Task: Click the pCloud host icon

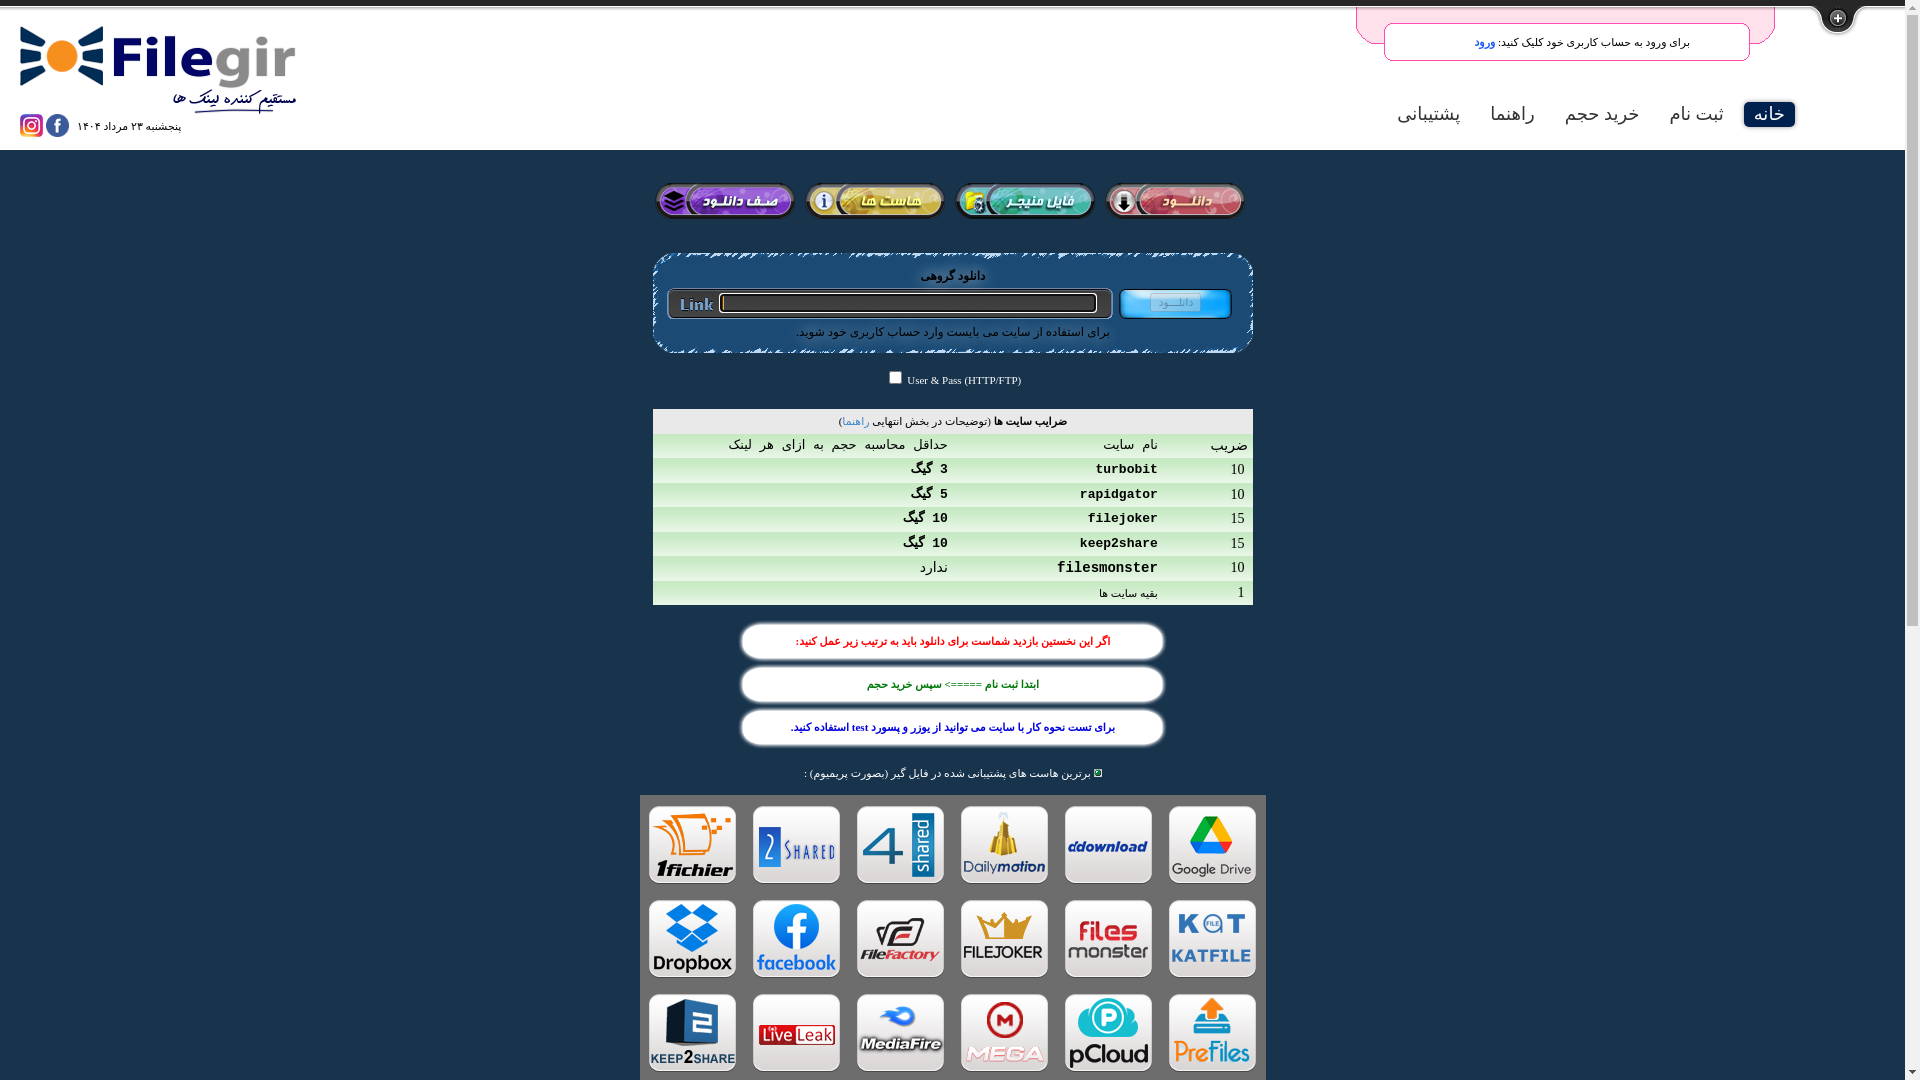Action: coord(1108,1033)
